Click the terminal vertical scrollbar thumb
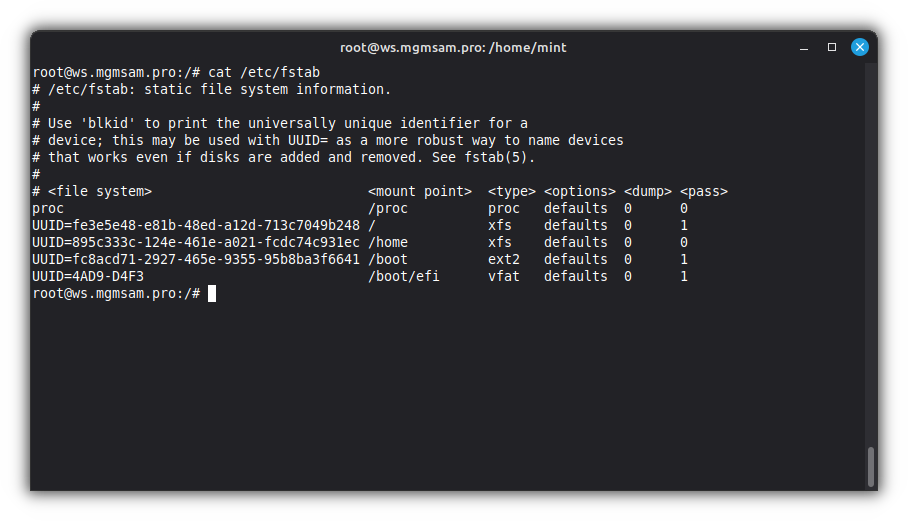The width and height of the screenshot is (908, 521). click(871, 466)
